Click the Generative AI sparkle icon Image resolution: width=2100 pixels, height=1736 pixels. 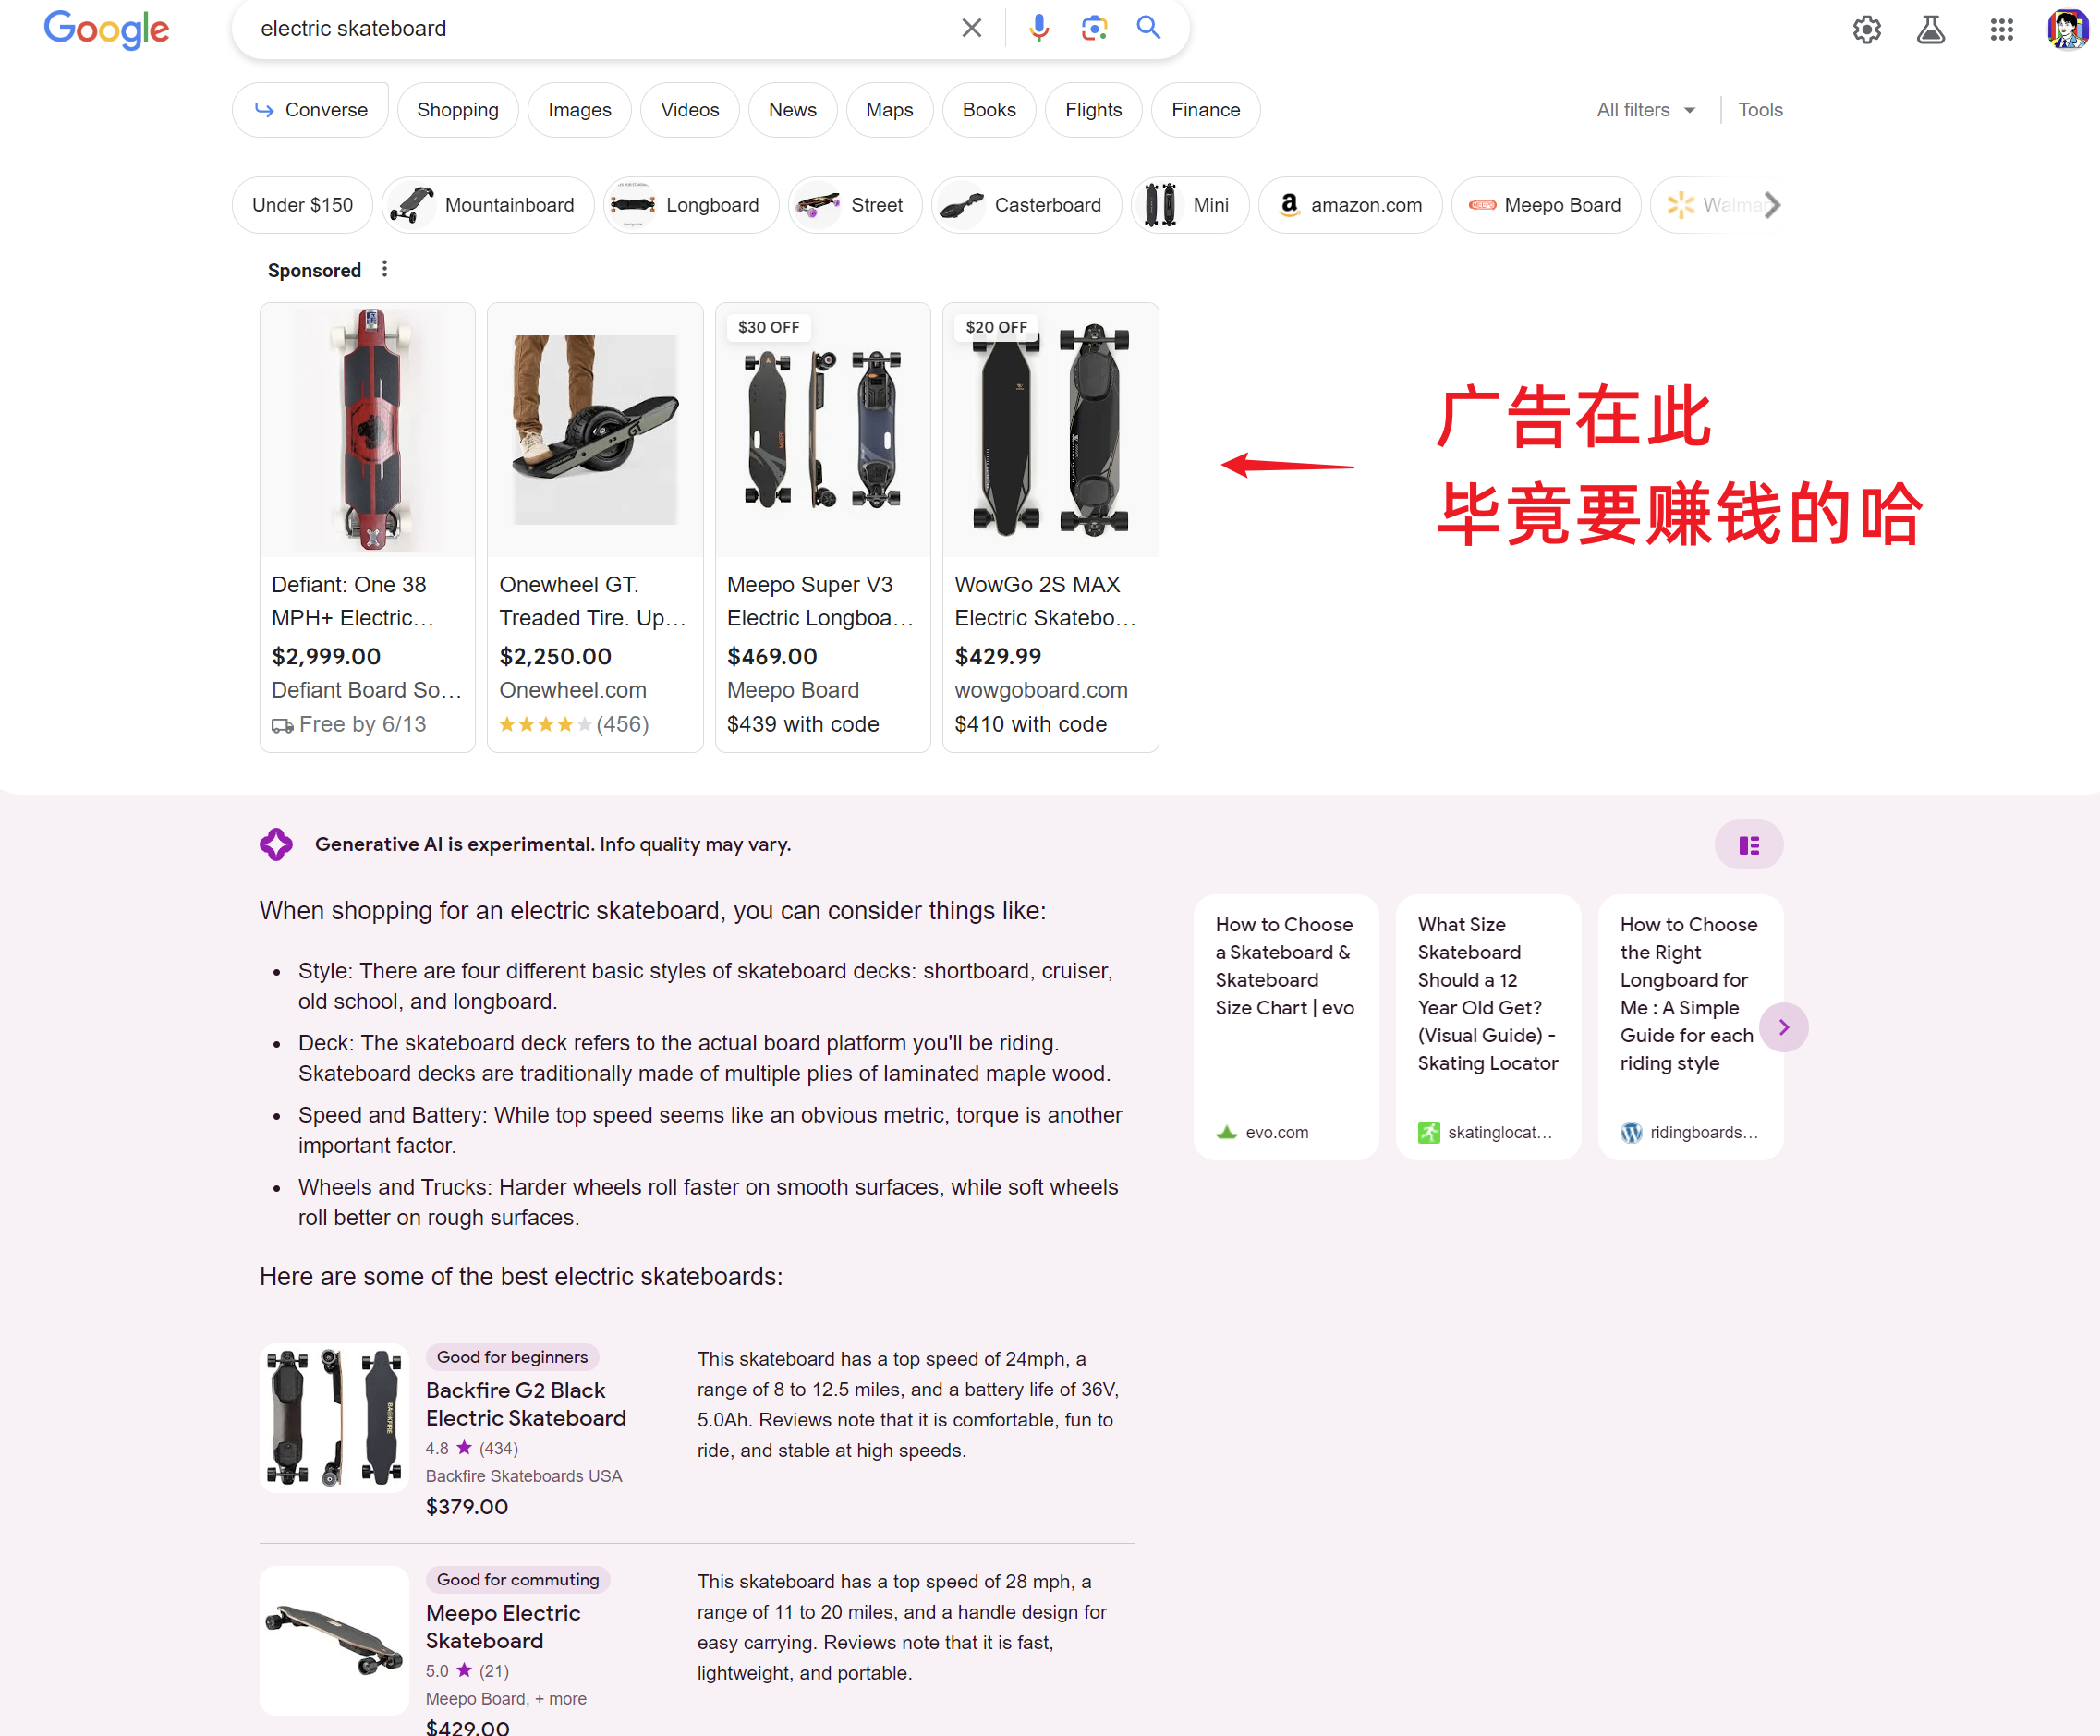coord(276,844)
